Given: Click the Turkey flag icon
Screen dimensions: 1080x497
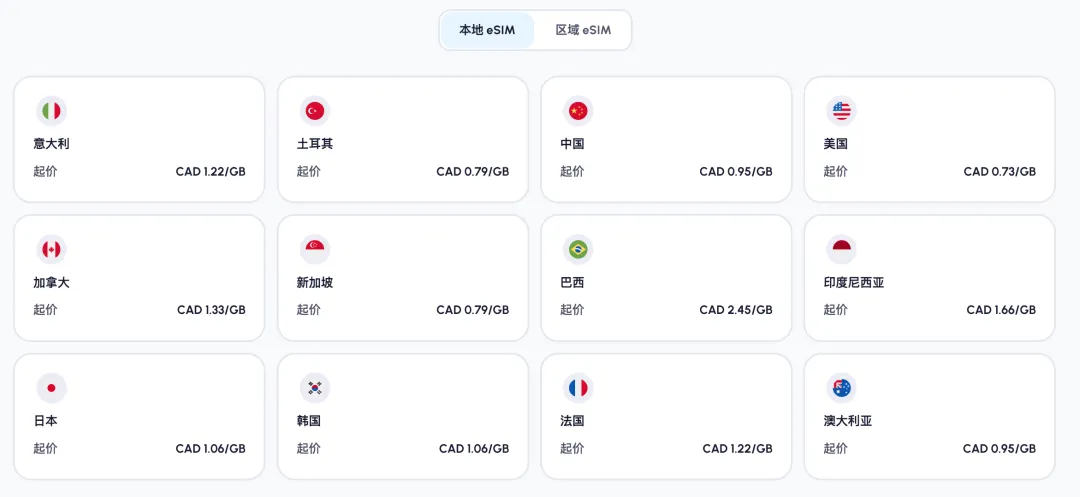Looking at the screenshot, I should tap(314, 111).
